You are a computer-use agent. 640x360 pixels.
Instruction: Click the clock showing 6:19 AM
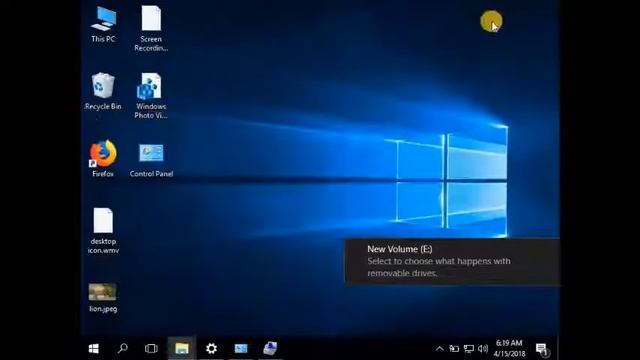[x=509, y=348]
